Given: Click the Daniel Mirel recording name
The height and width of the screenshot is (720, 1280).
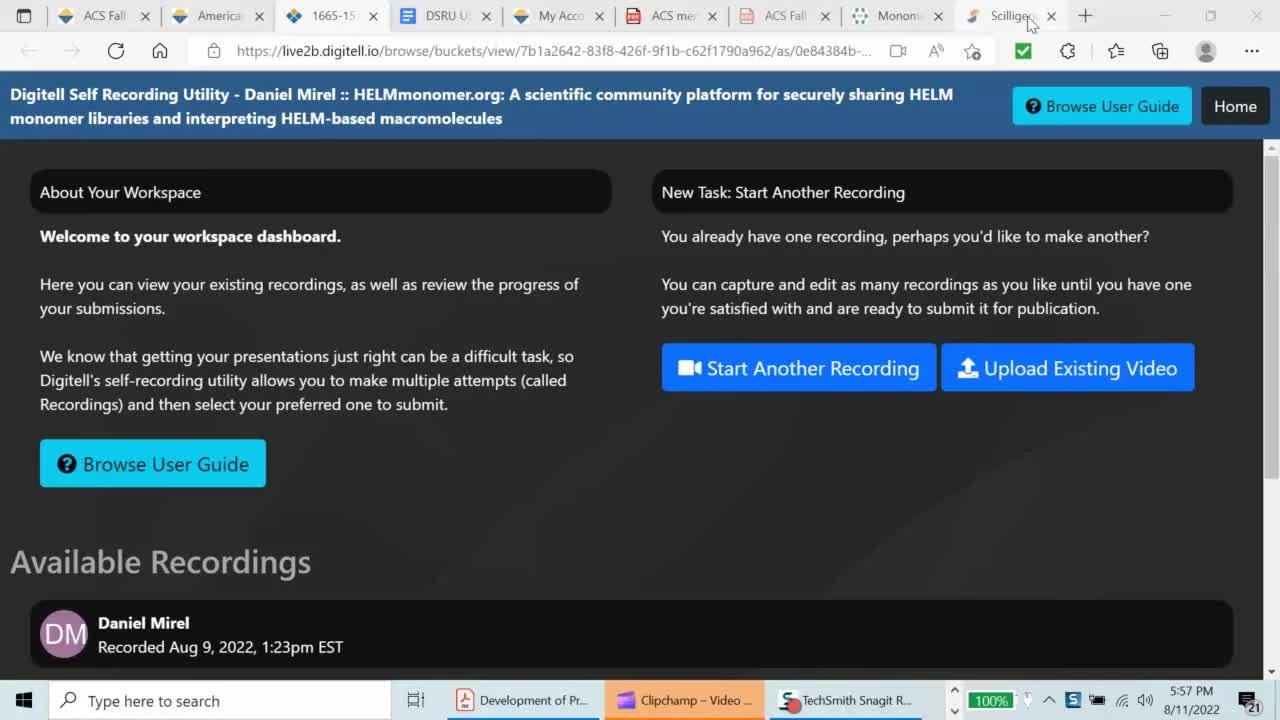Looking at the screenshot, I should tap(143, 623).
